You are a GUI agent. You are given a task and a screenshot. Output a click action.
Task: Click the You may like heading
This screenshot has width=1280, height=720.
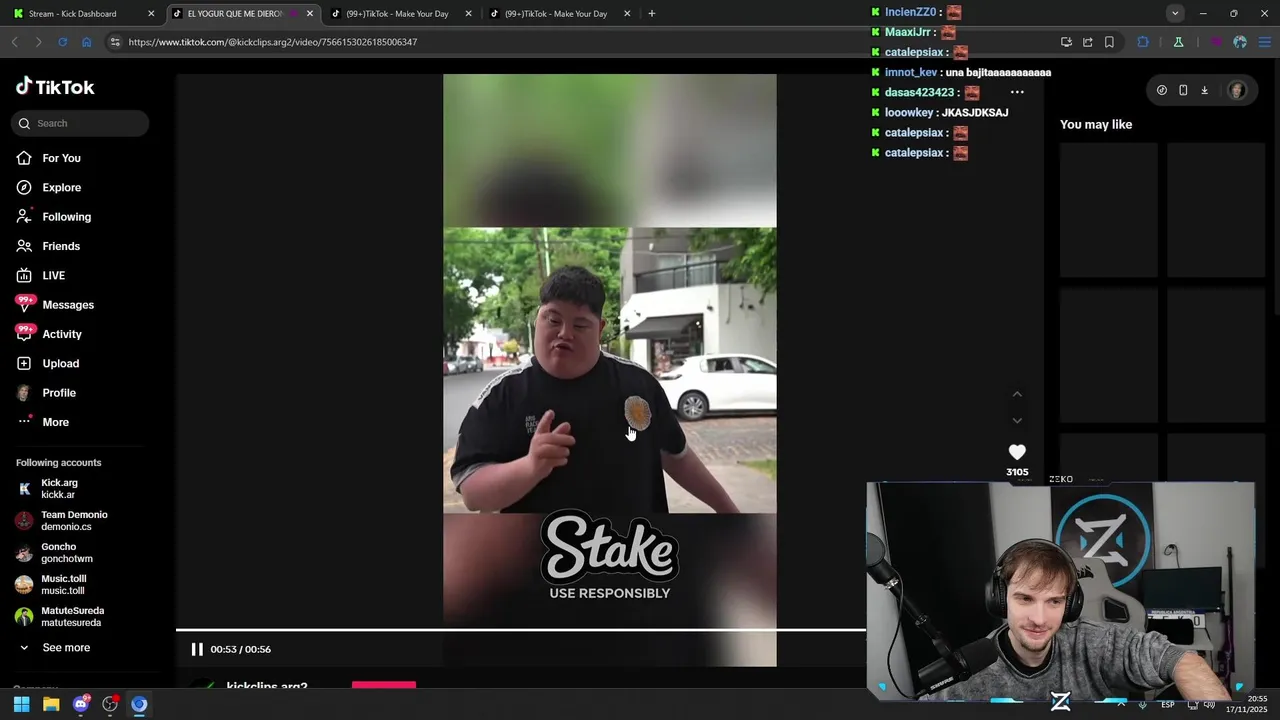tap(1096, 125)
